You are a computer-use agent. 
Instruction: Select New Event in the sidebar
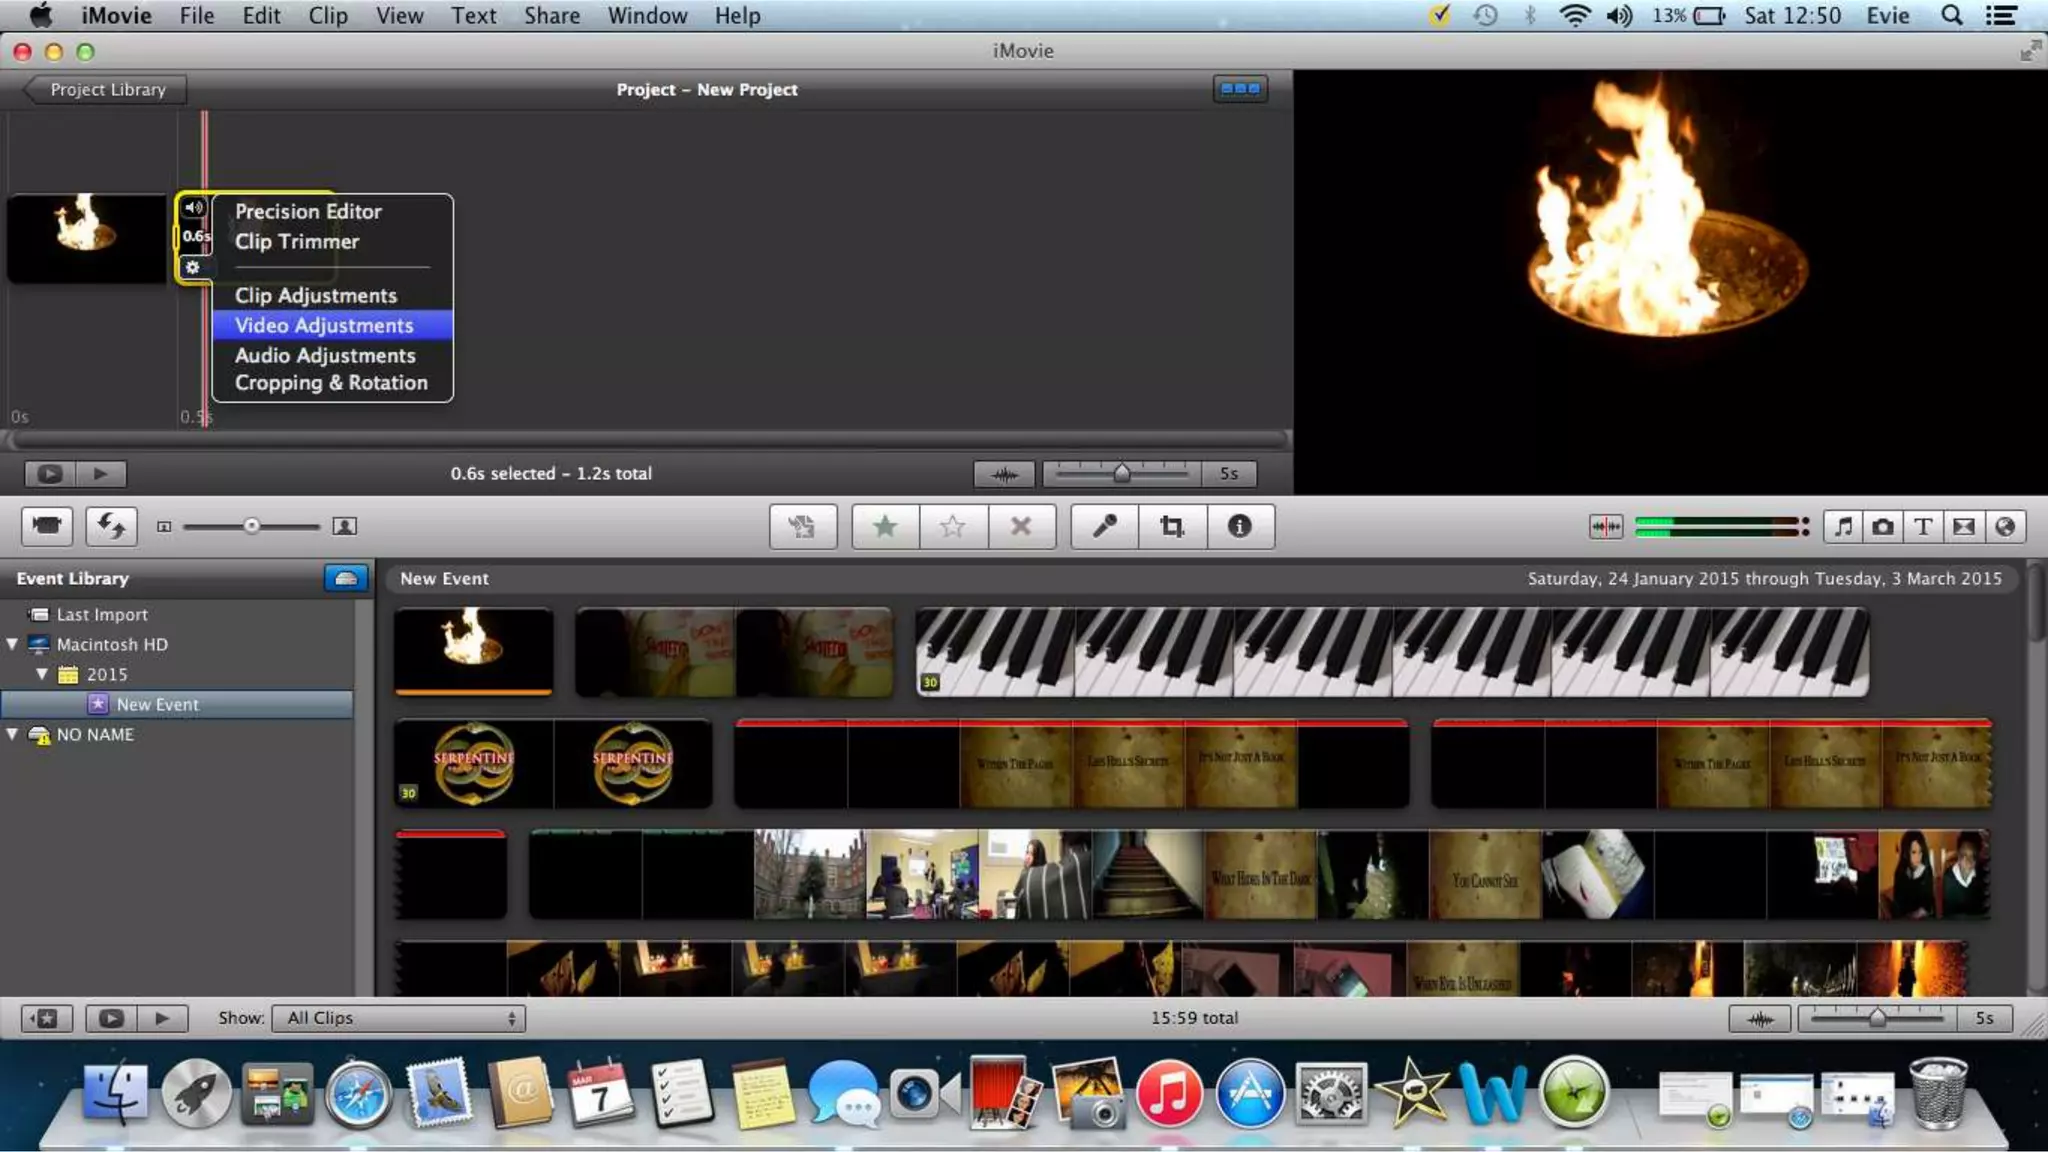pos(178,704)
